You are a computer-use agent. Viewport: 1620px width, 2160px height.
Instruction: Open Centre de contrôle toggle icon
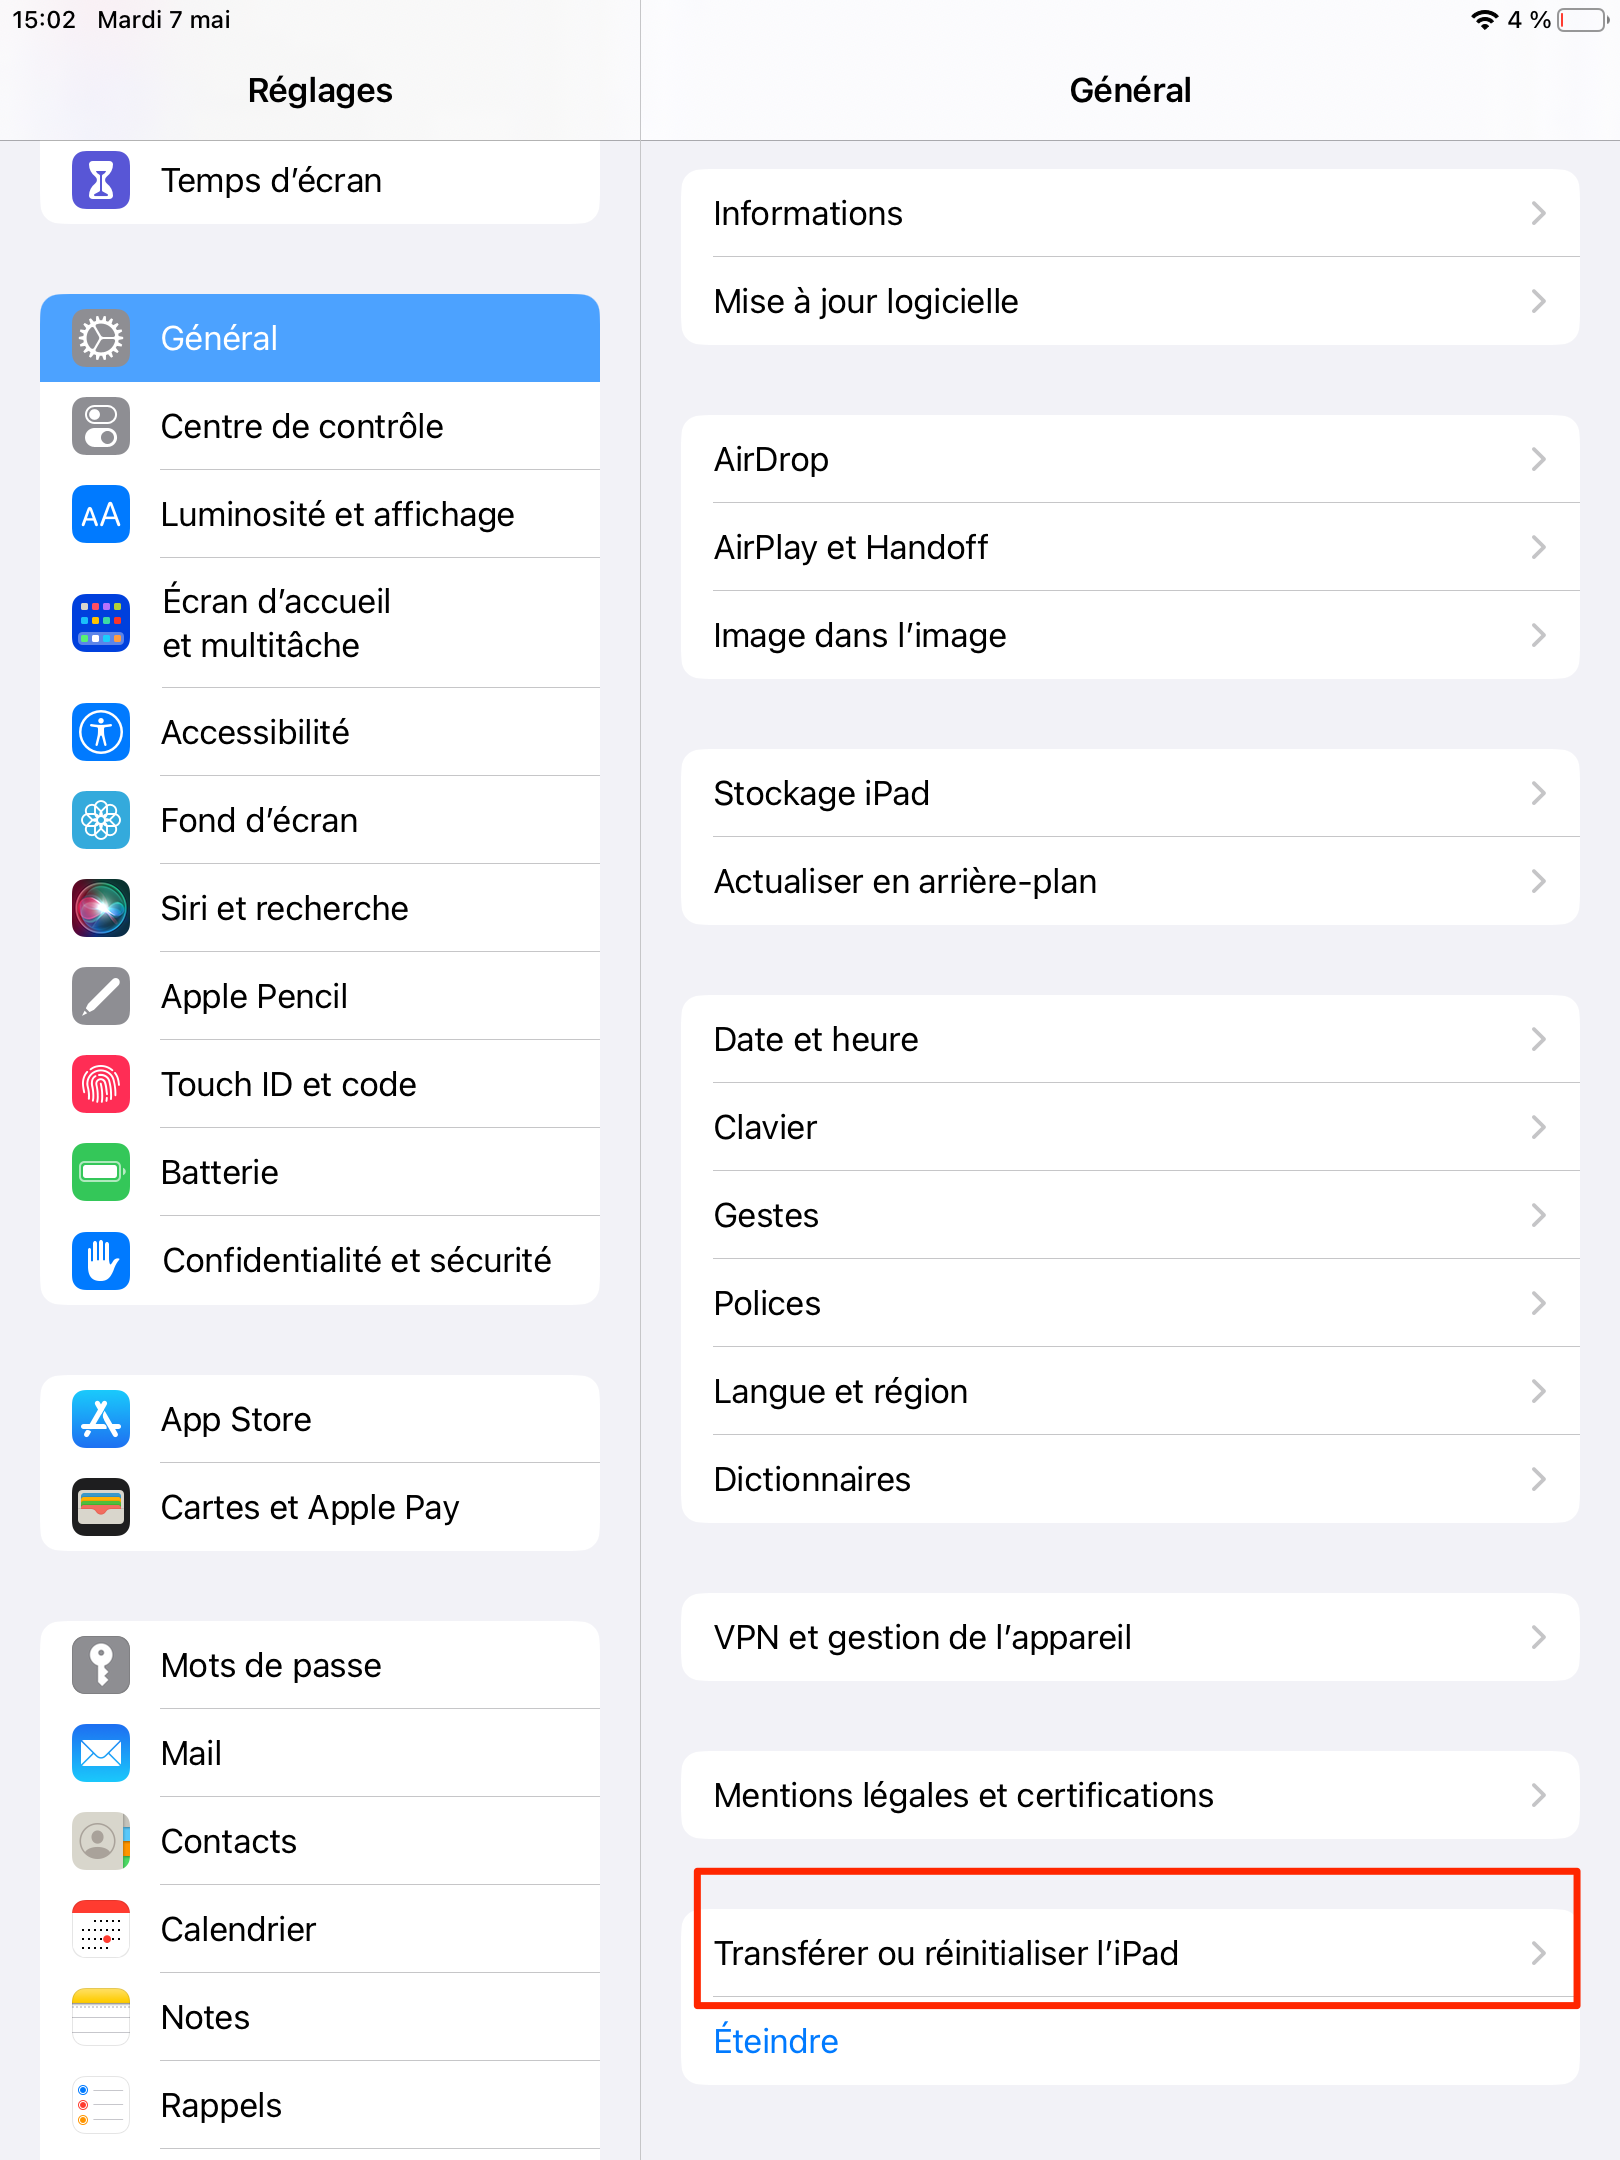point(101,426)
